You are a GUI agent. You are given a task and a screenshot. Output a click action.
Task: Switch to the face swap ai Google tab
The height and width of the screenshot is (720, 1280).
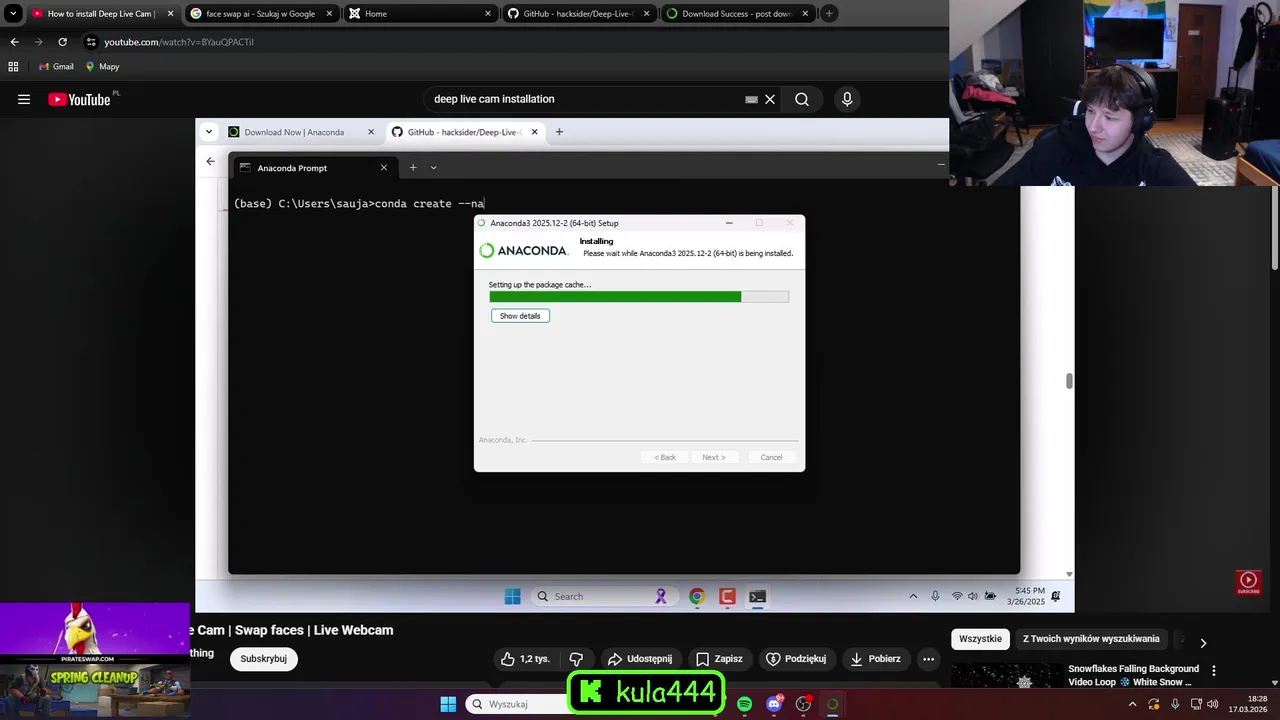click(x=262, y=14)
